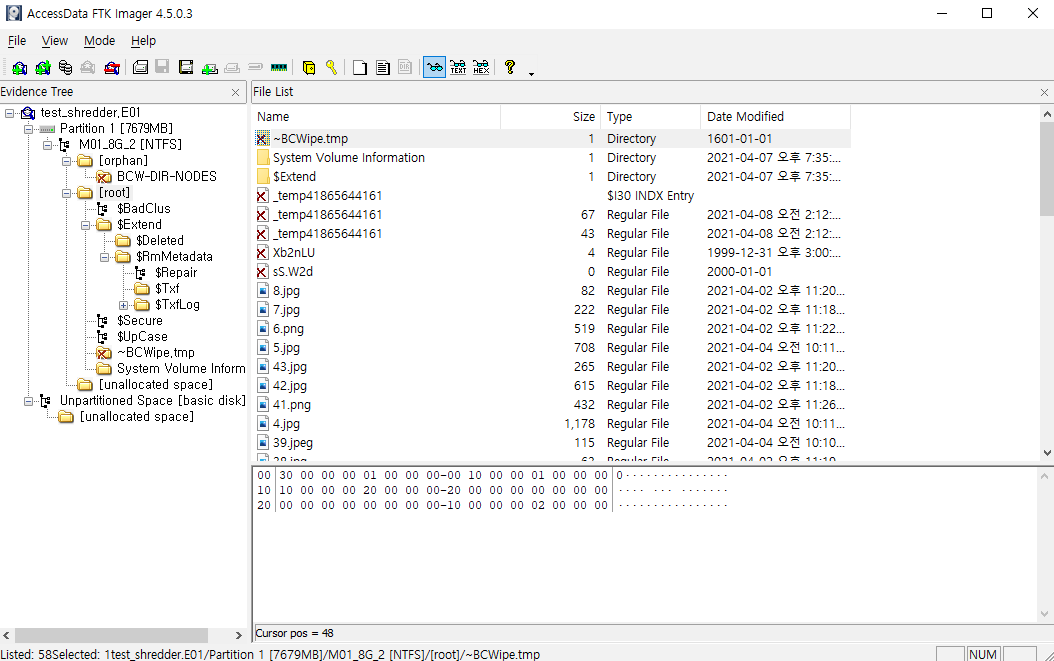The image size is (1054, 661).
Task: Open Image Mounting toolbar icon
Action: 65,67
